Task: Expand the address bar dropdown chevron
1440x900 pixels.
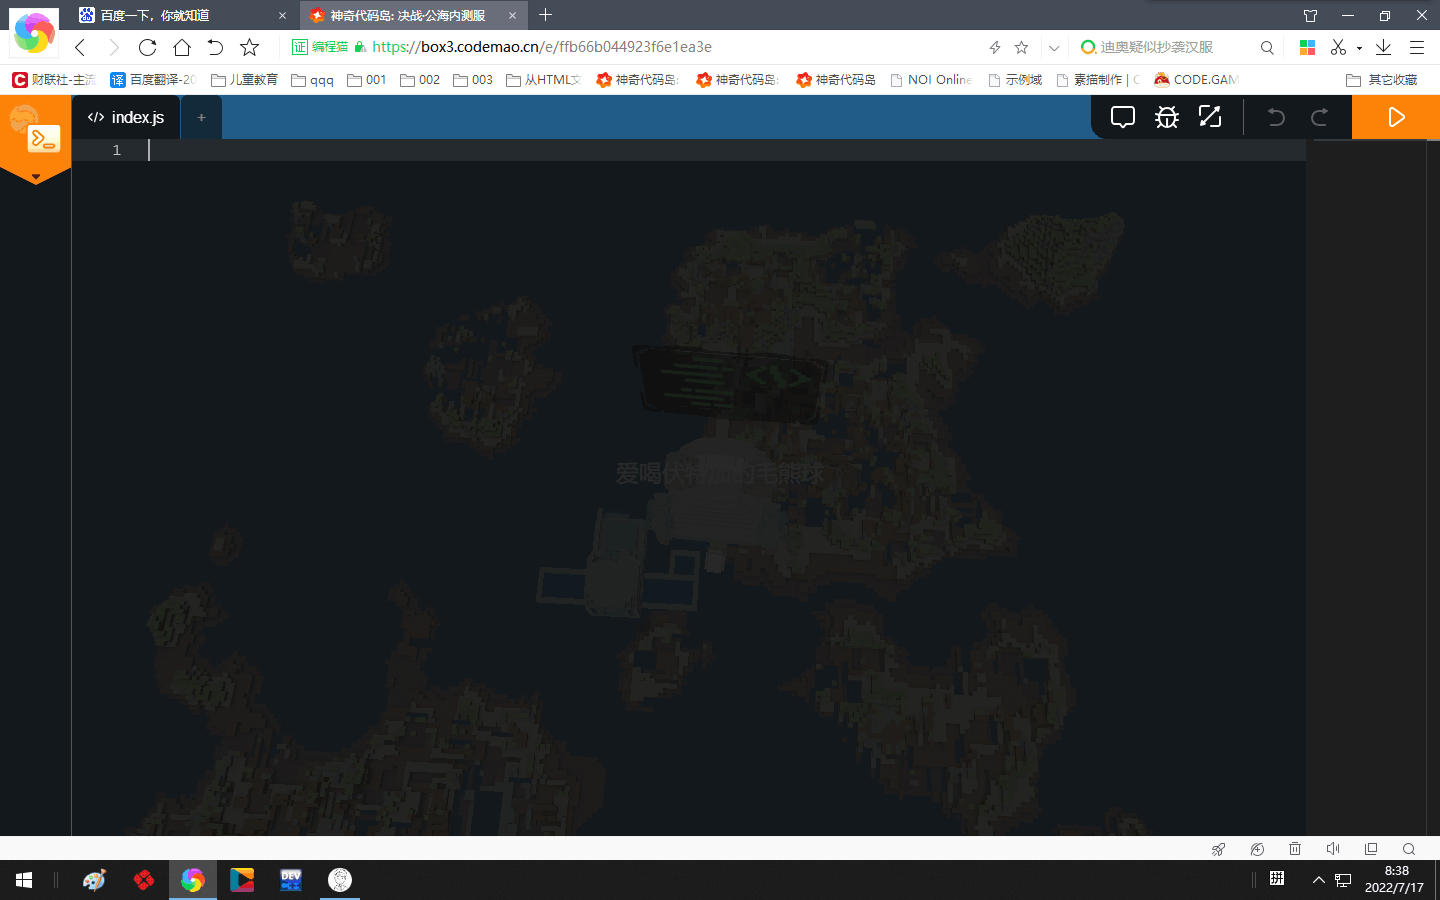Action: pyautogui.click(x=1054, y=47)
